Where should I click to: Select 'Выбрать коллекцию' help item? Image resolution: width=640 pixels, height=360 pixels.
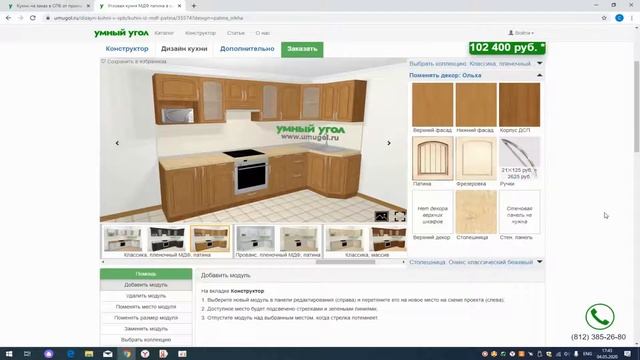pos(146,340)
